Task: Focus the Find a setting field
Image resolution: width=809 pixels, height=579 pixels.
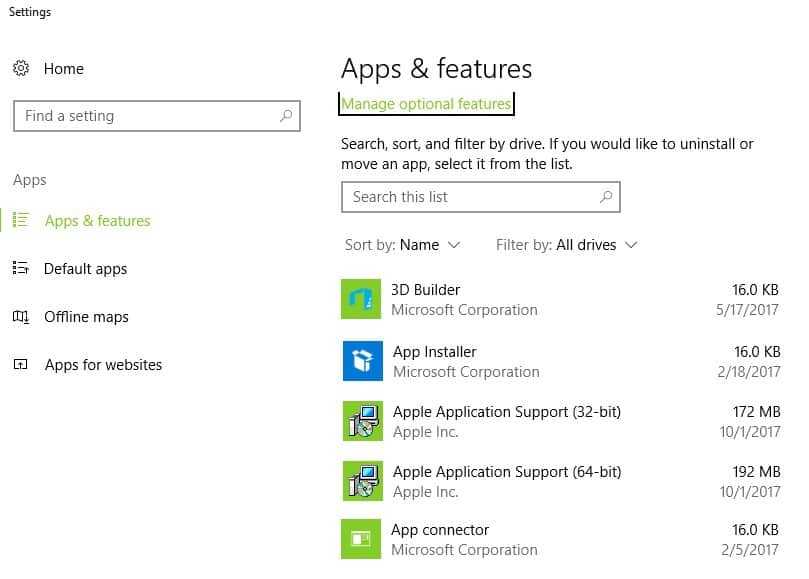Action: [157, 116]
